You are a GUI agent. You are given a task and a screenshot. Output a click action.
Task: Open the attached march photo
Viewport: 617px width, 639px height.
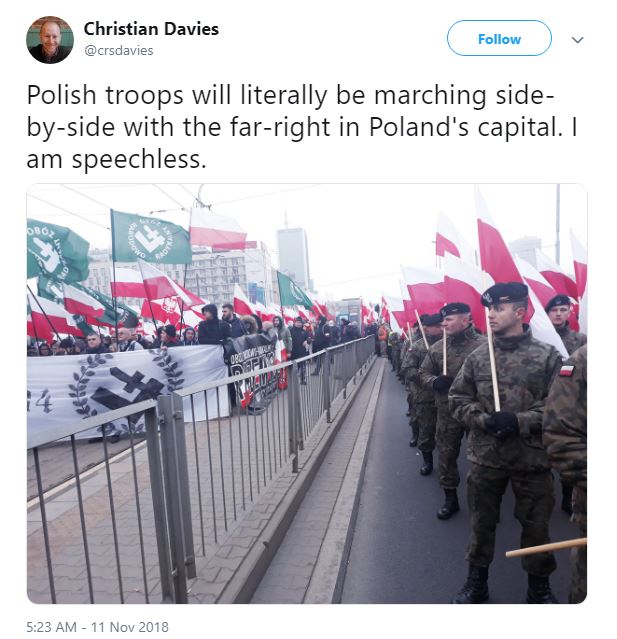[x=307, y=393]
